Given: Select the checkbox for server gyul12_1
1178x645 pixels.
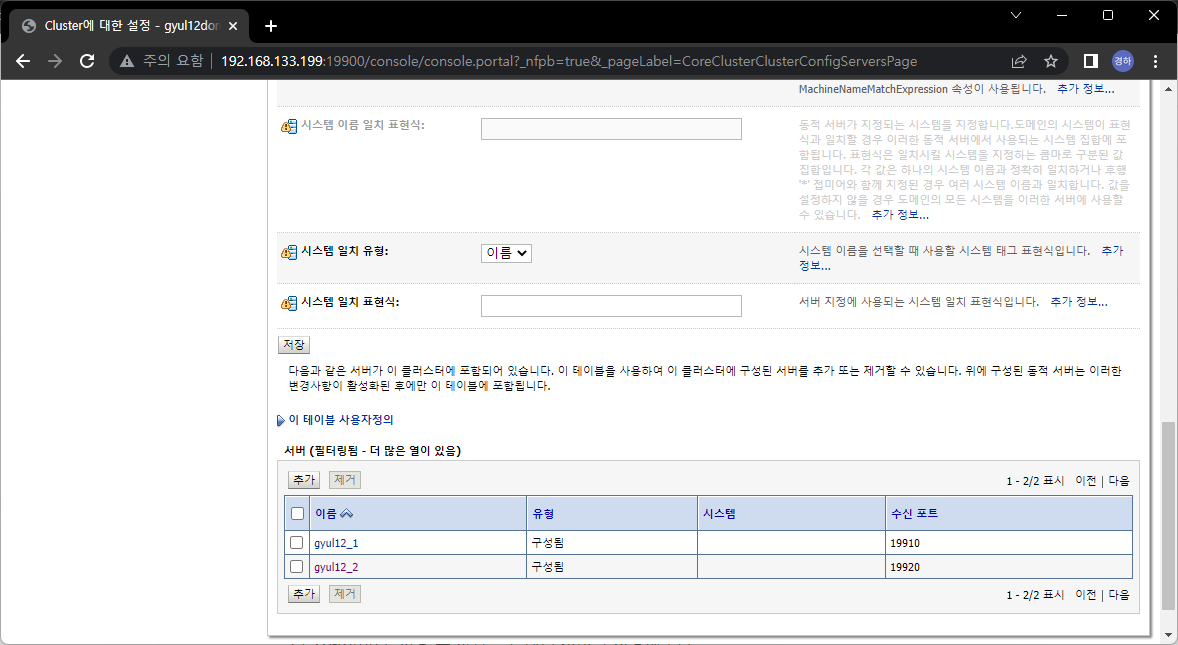Looking at the screenshot, I should coord(296,542).
